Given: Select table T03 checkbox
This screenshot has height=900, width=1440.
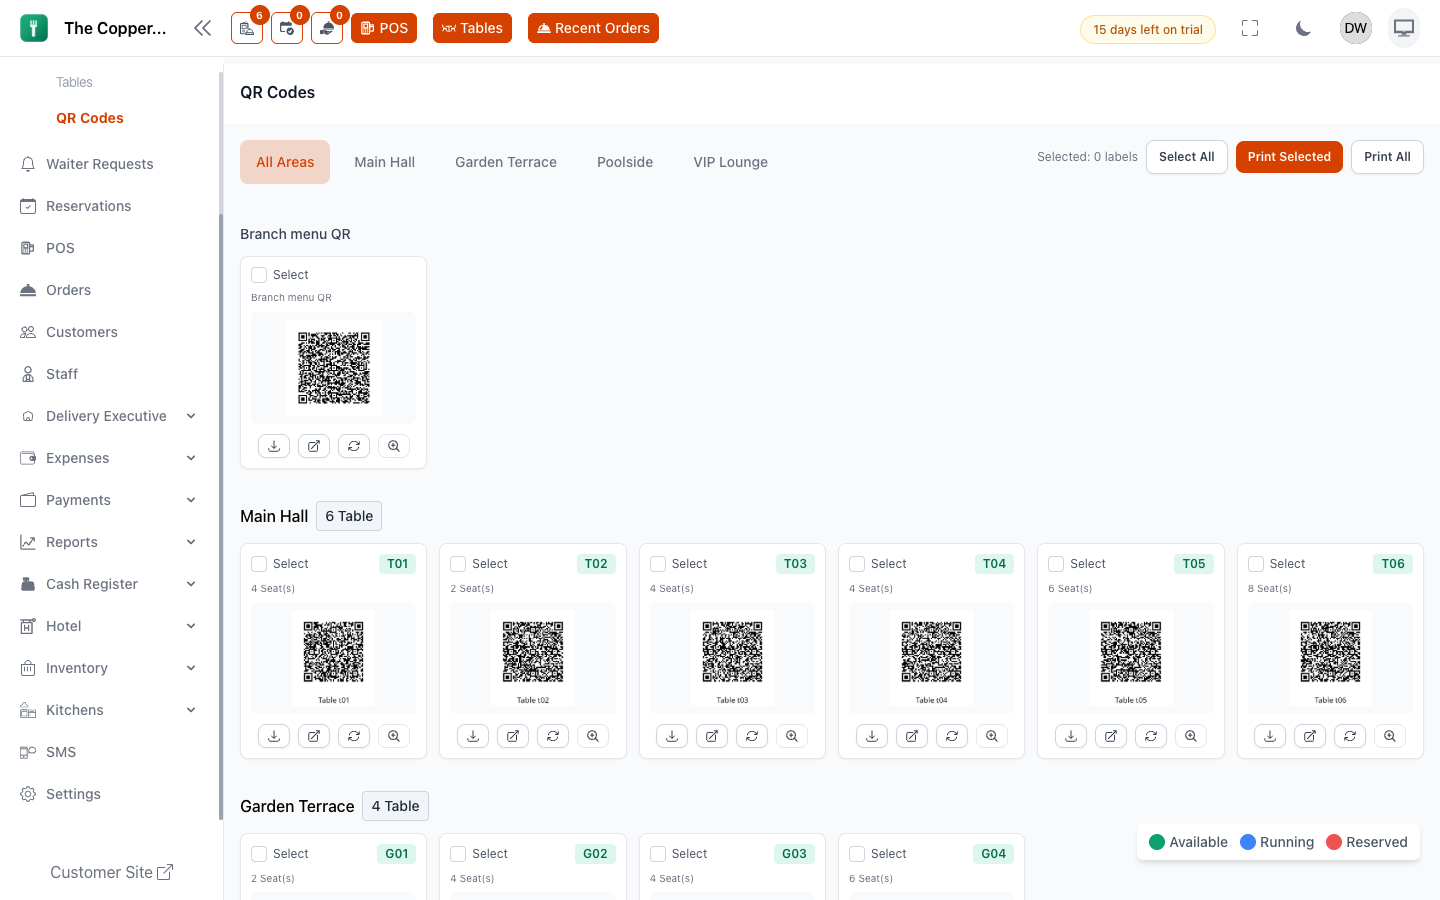Looking at the screenshot, I should click(x=658, y=564).
